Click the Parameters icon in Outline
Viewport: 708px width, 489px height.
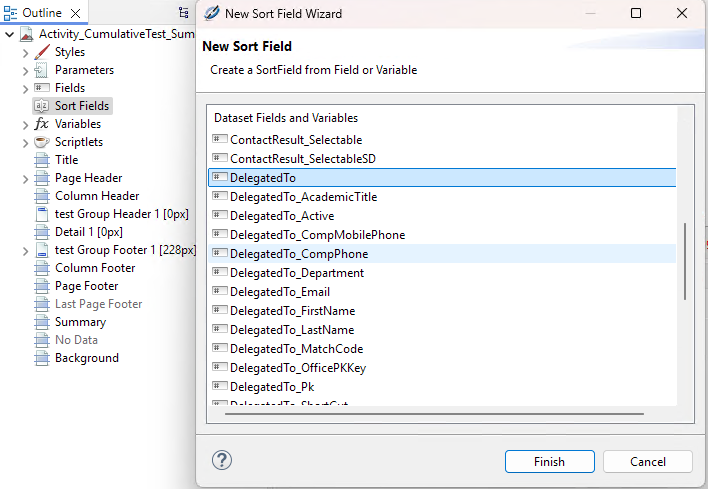tap(41, 70)
